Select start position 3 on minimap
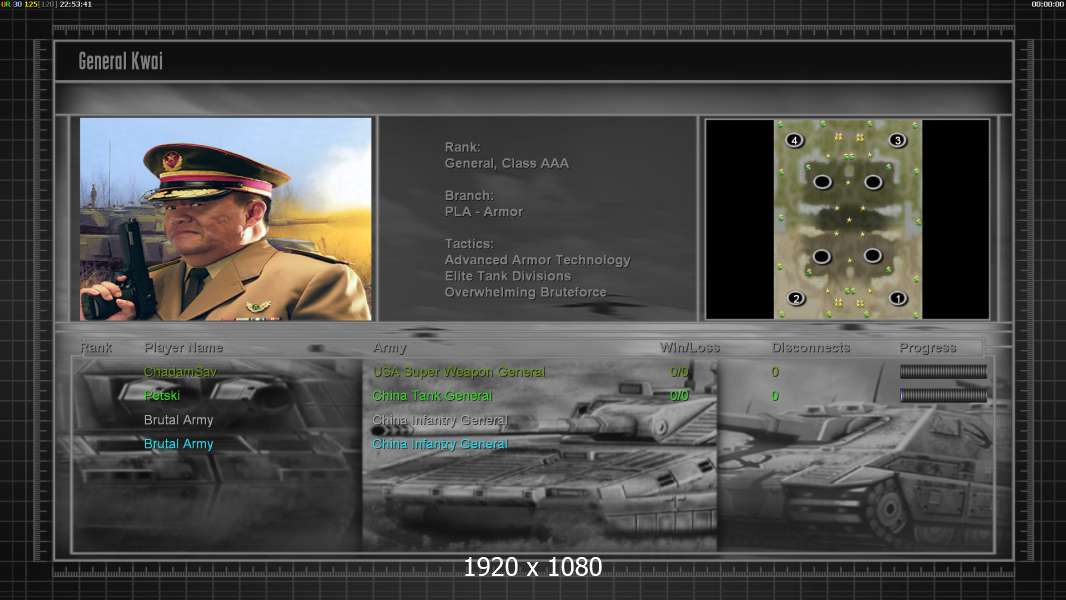This screenshot has height=600, width=1066. coord(897,140)
